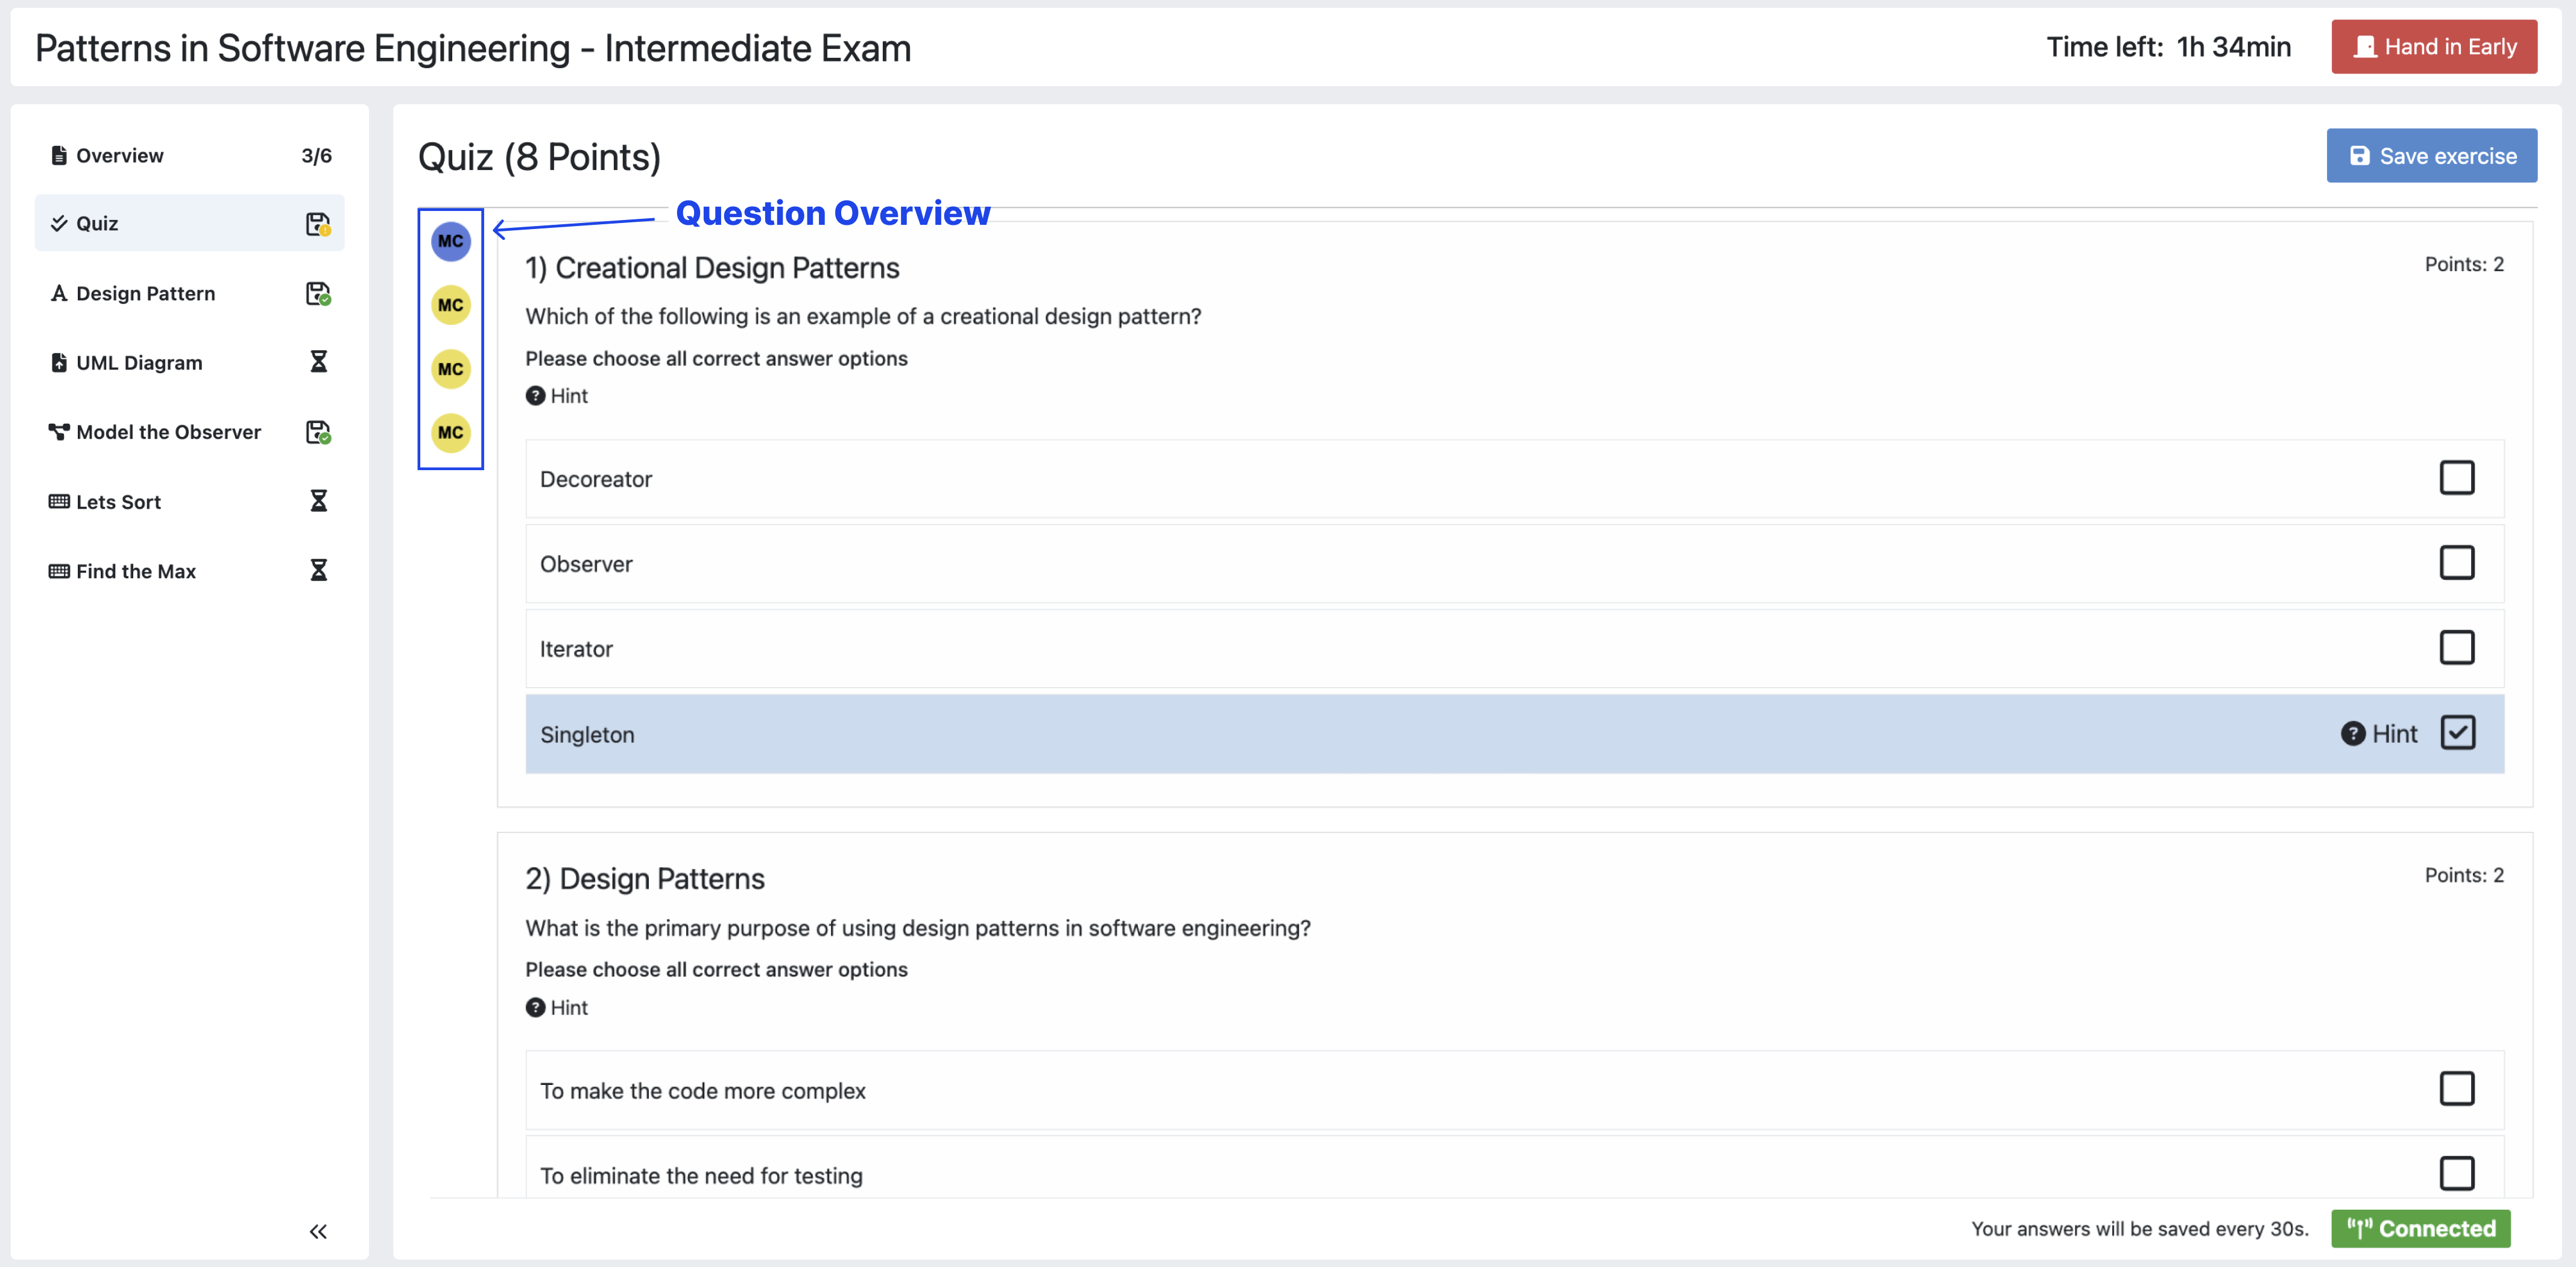This screenshot has height=1267, width=2576.
Task: Open the Hint for Creational Design Patterns question
Action: [x=557, y=395]
